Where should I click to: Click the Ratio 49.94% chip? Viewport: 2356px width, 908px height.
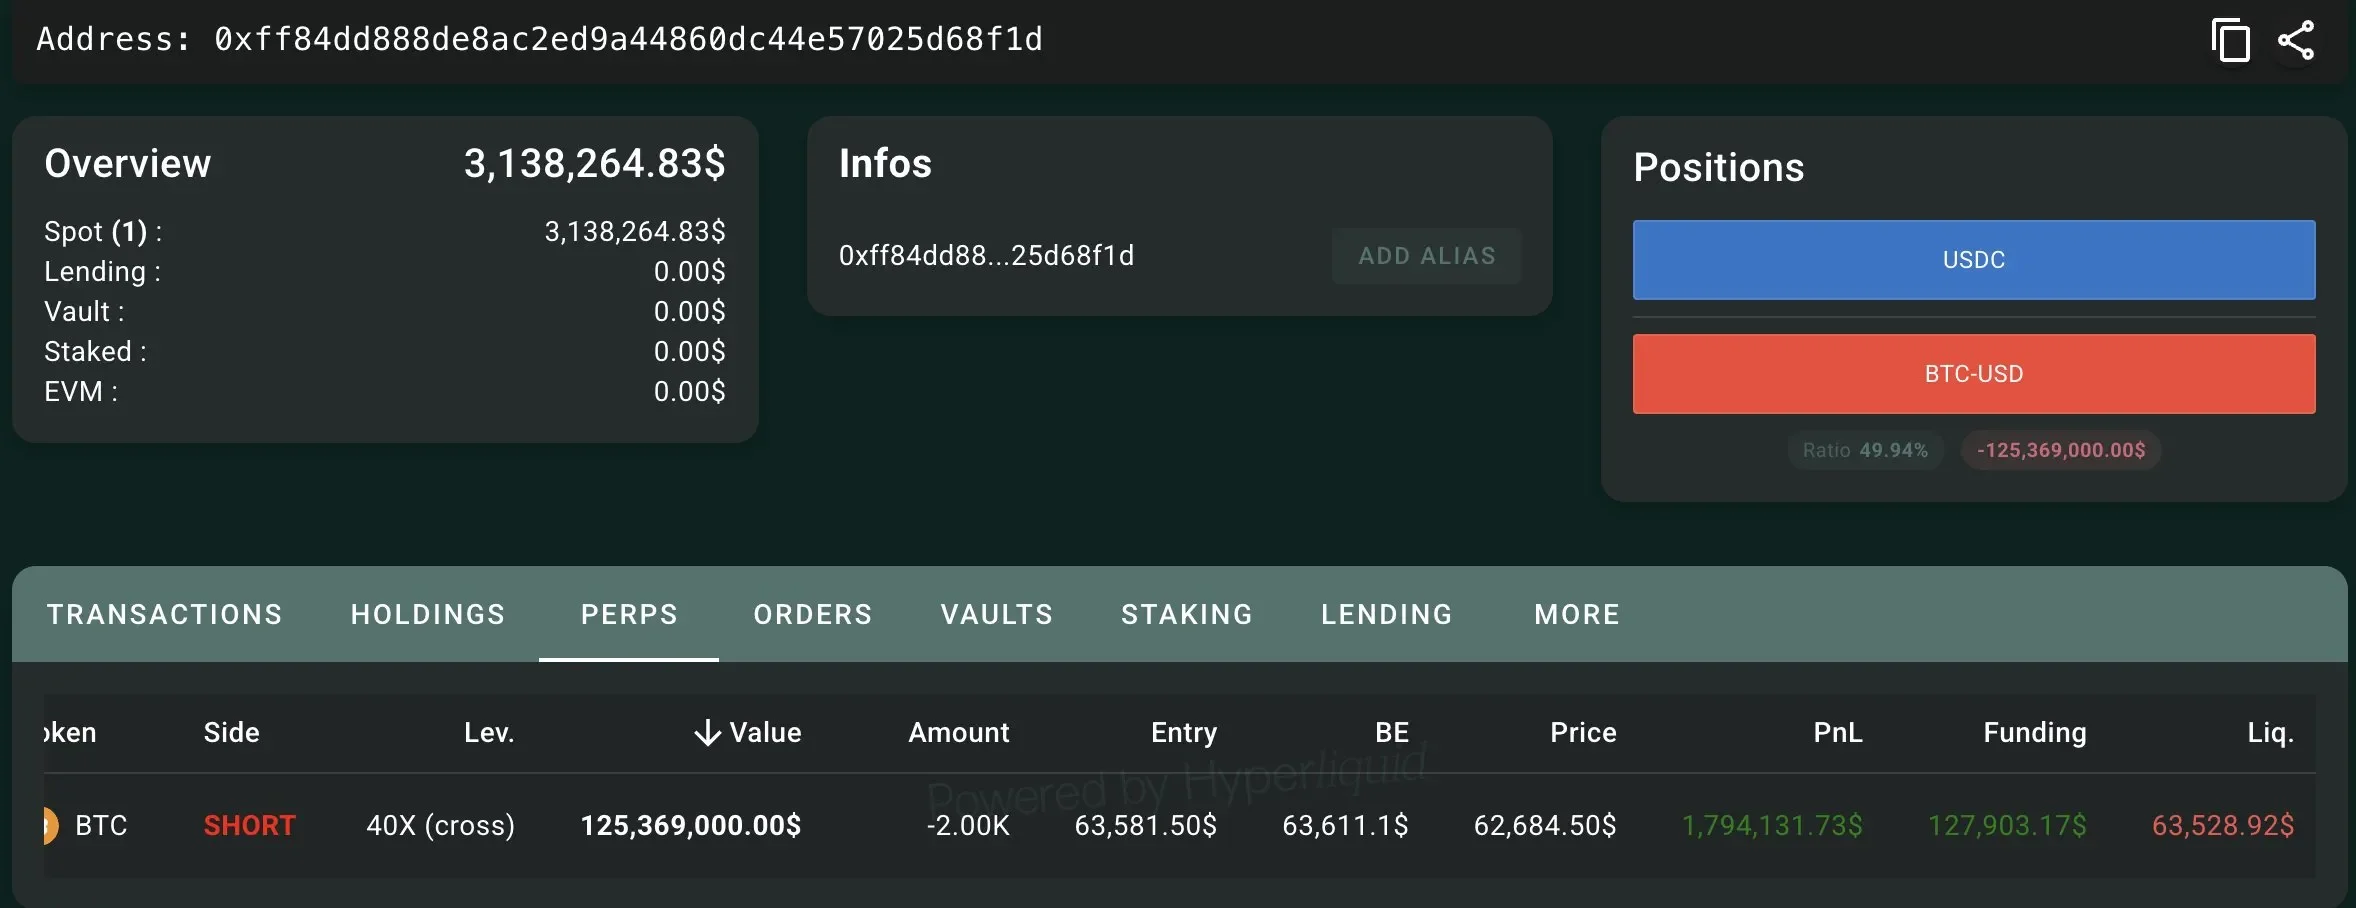(1865, 450)
